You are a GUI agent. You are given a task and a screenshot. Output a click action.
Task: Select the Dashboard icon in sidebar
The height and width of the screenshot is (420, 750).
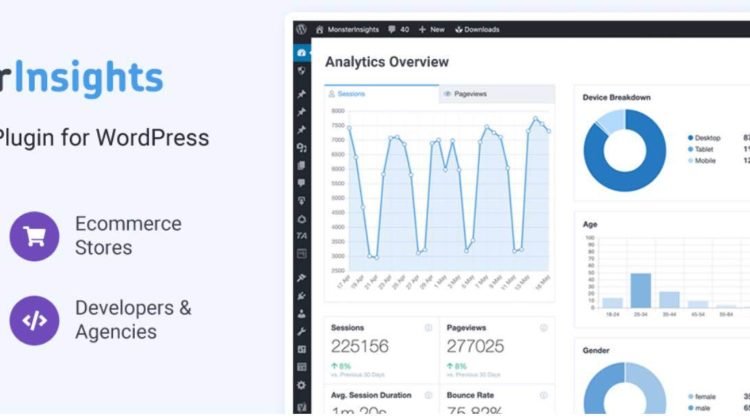tap(301, 53)
